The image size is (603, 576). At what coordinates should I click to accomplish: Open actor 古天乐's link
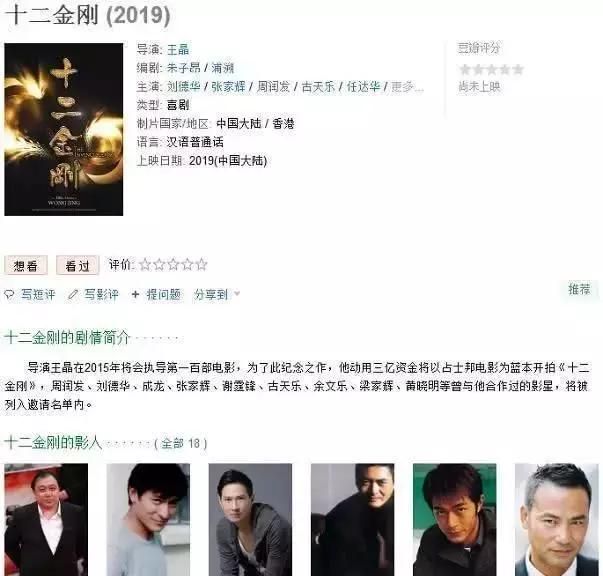pos(318,87)
